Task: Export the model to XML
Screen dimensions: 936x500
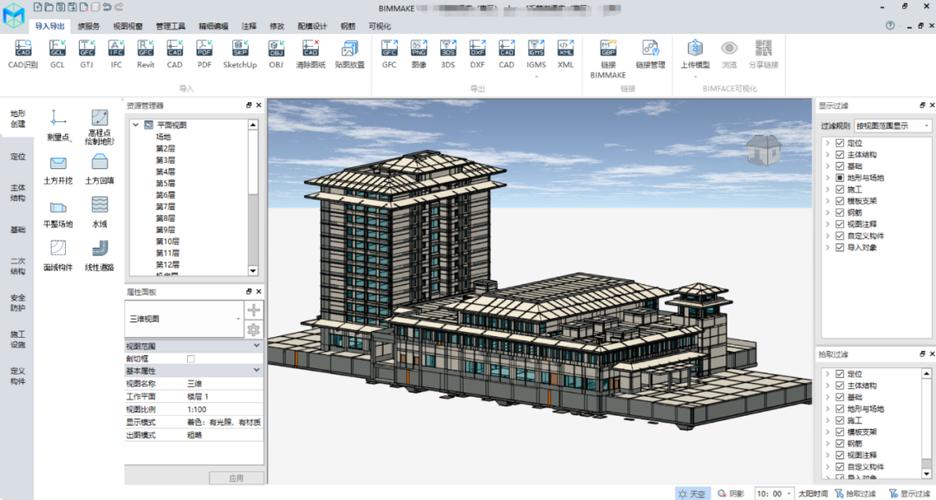Action: (x=565, y=54)
